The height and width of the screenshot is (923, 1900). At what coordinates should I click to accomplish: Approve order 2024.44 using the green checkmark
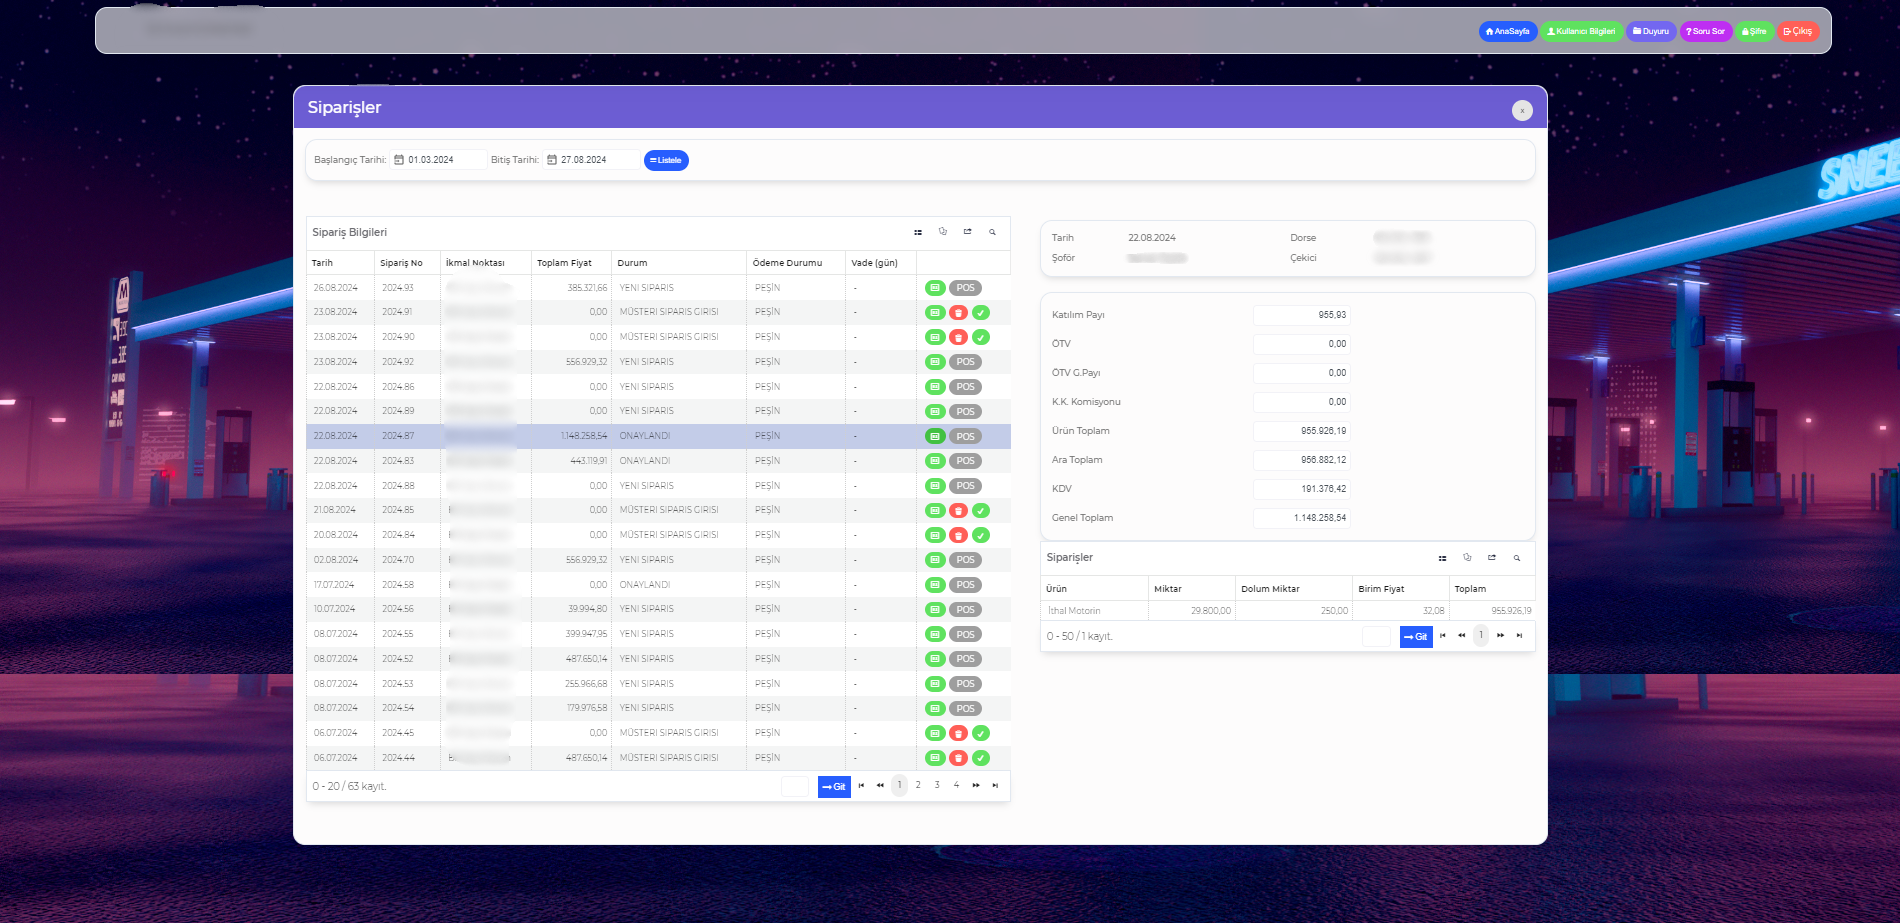pyautogui.click(x=981, y=758)
